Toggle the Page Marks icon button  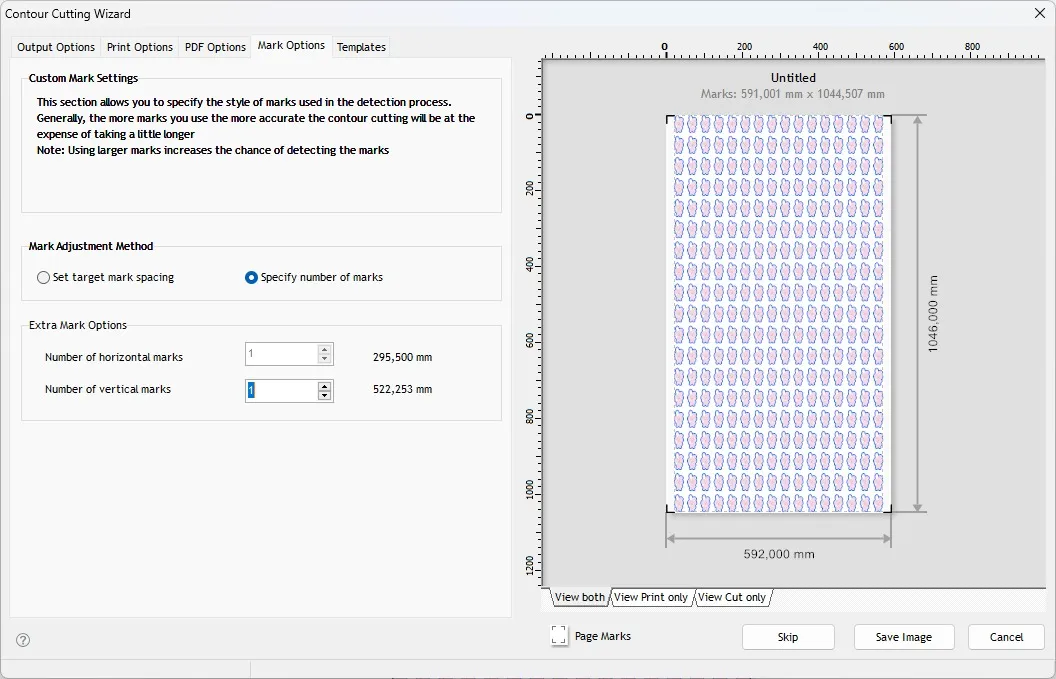pos(559,635)
